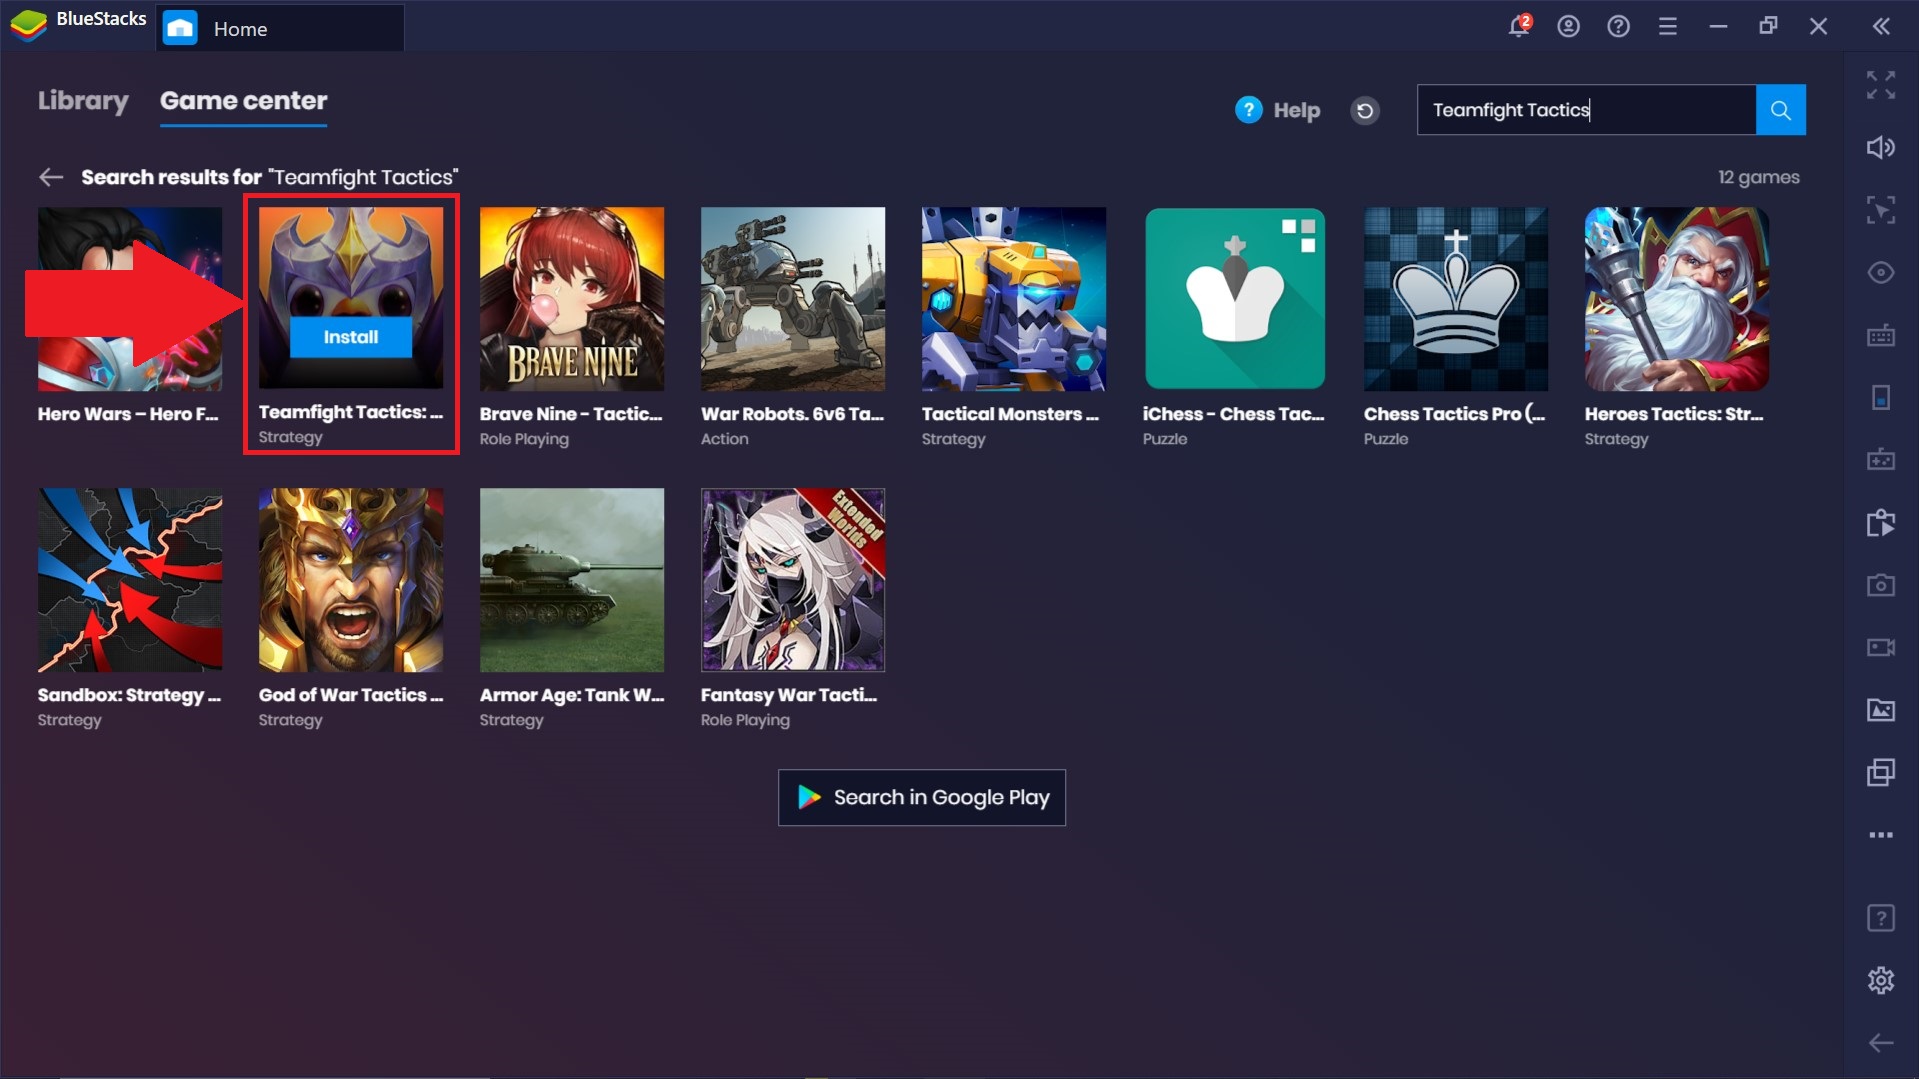Click the install APK icon
The width and height of the screenshot is (1919, 1079).
click(x=1881, y=523)
